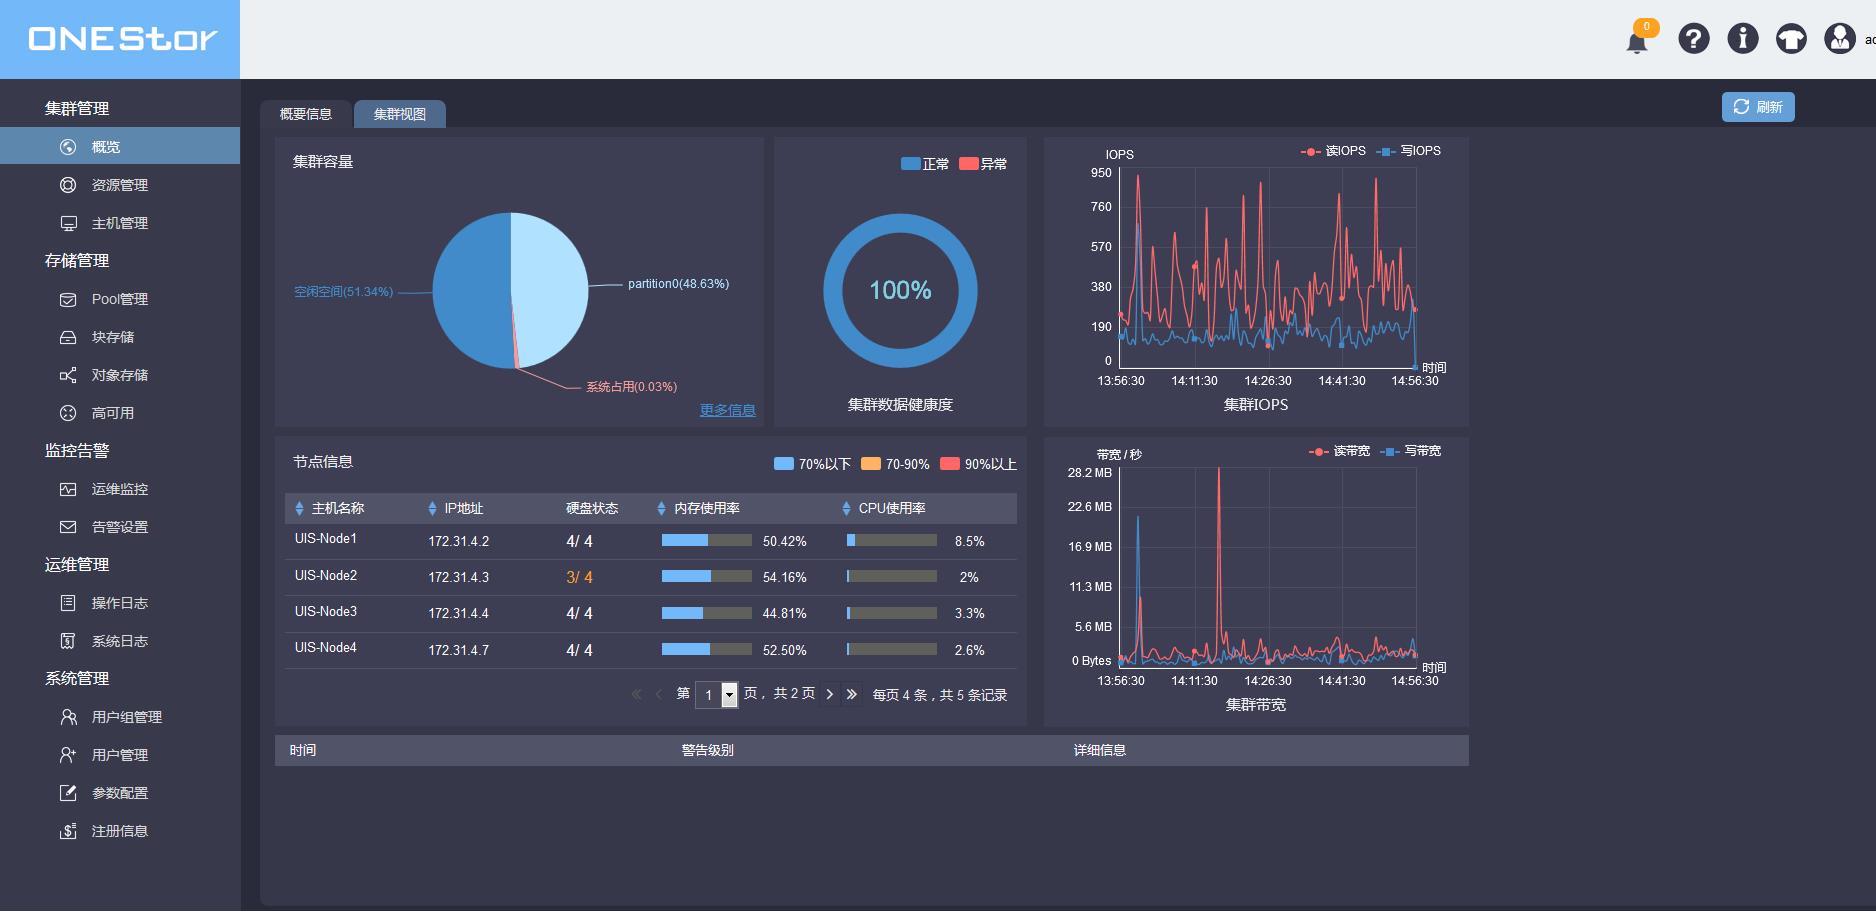Screen dimensions: 1876x911
Task: Open the 更多信息 link
Action: tap(727, 410)
